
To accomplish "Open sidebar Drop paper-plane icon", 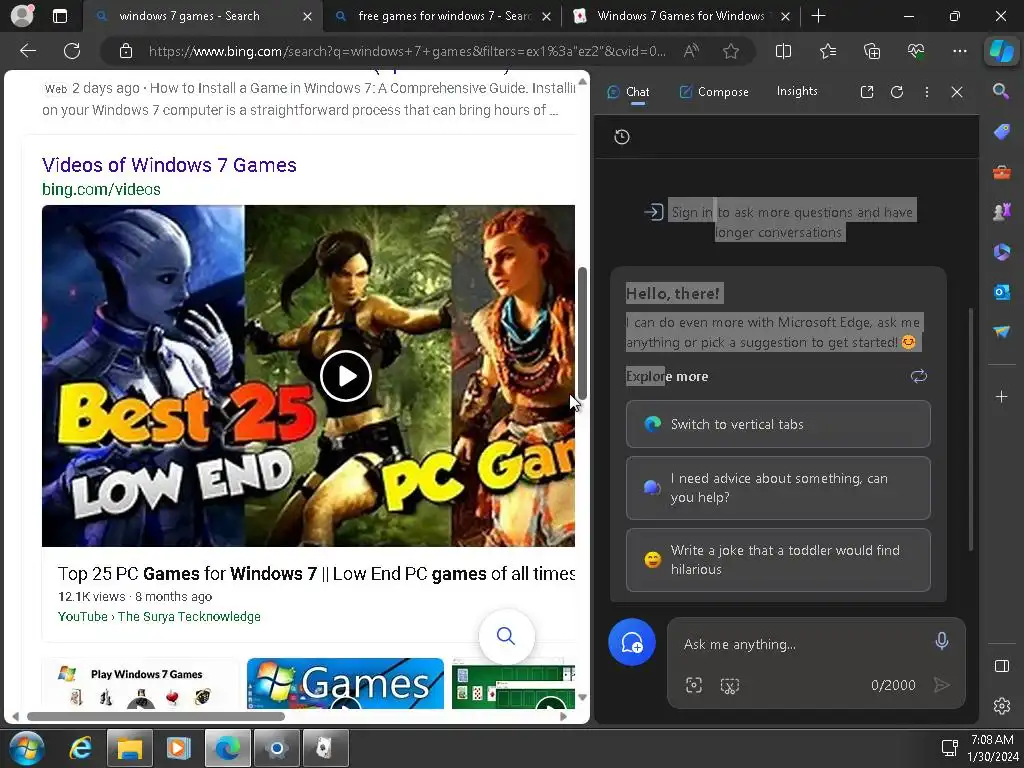I will [1001, 332].
